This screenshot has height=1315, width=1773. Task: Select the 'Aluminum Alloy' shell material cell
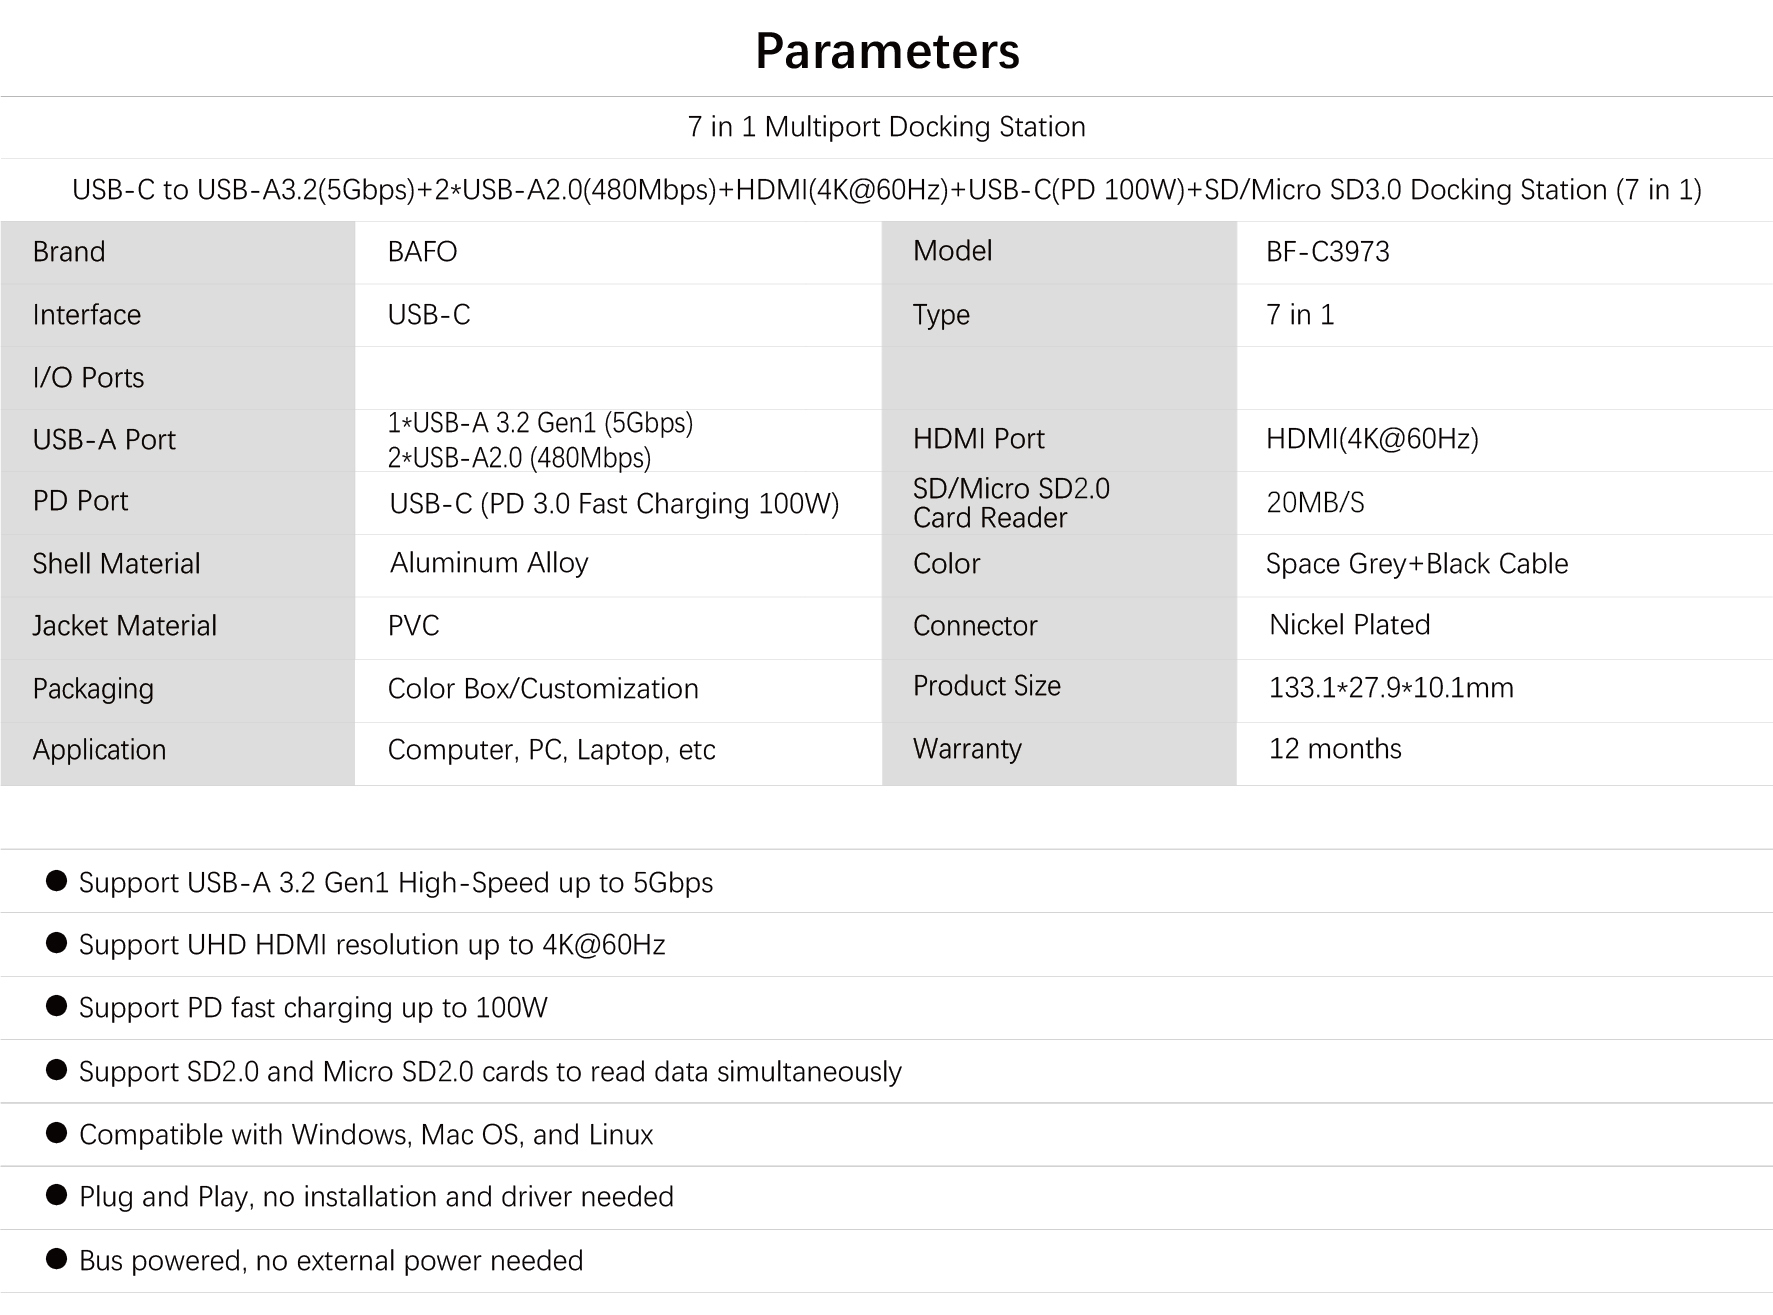click(617, 566)
